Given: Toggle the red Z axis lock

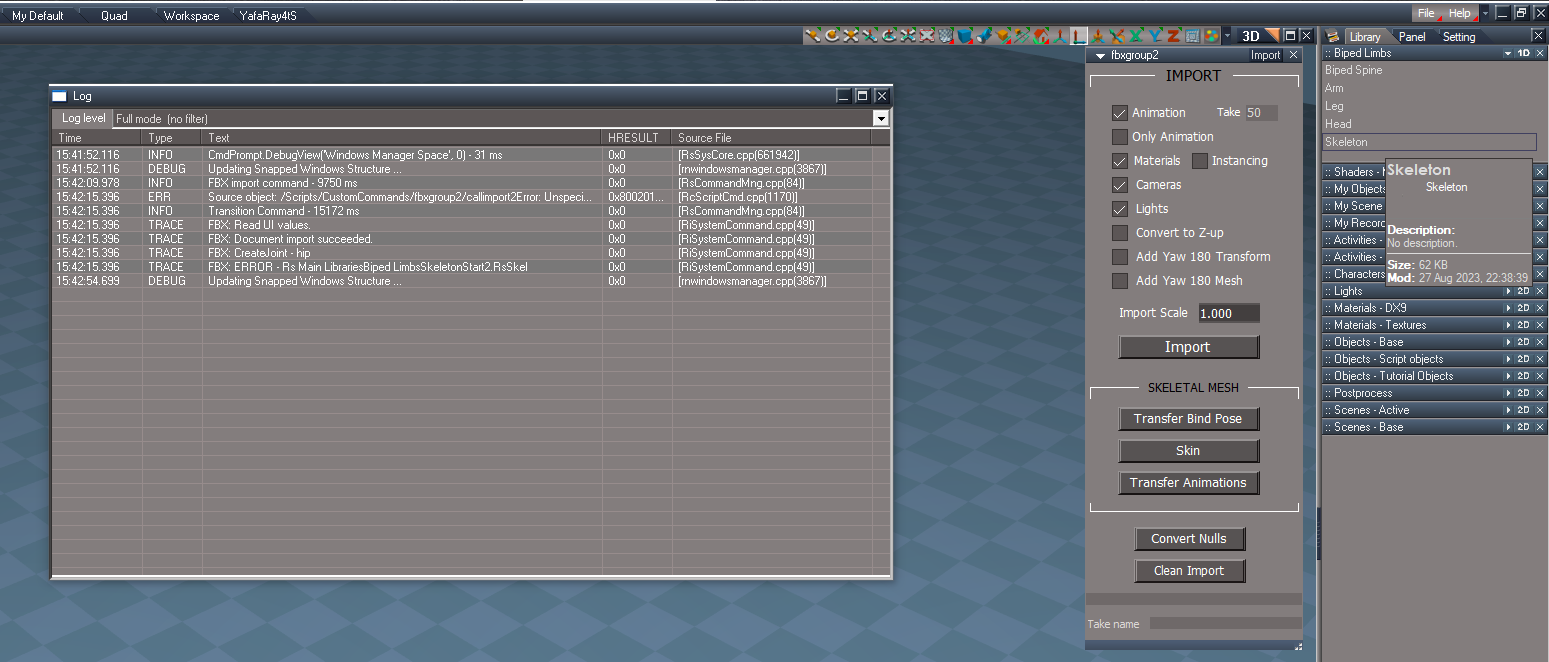Looking at the screenshot, I should [1173, 36].
